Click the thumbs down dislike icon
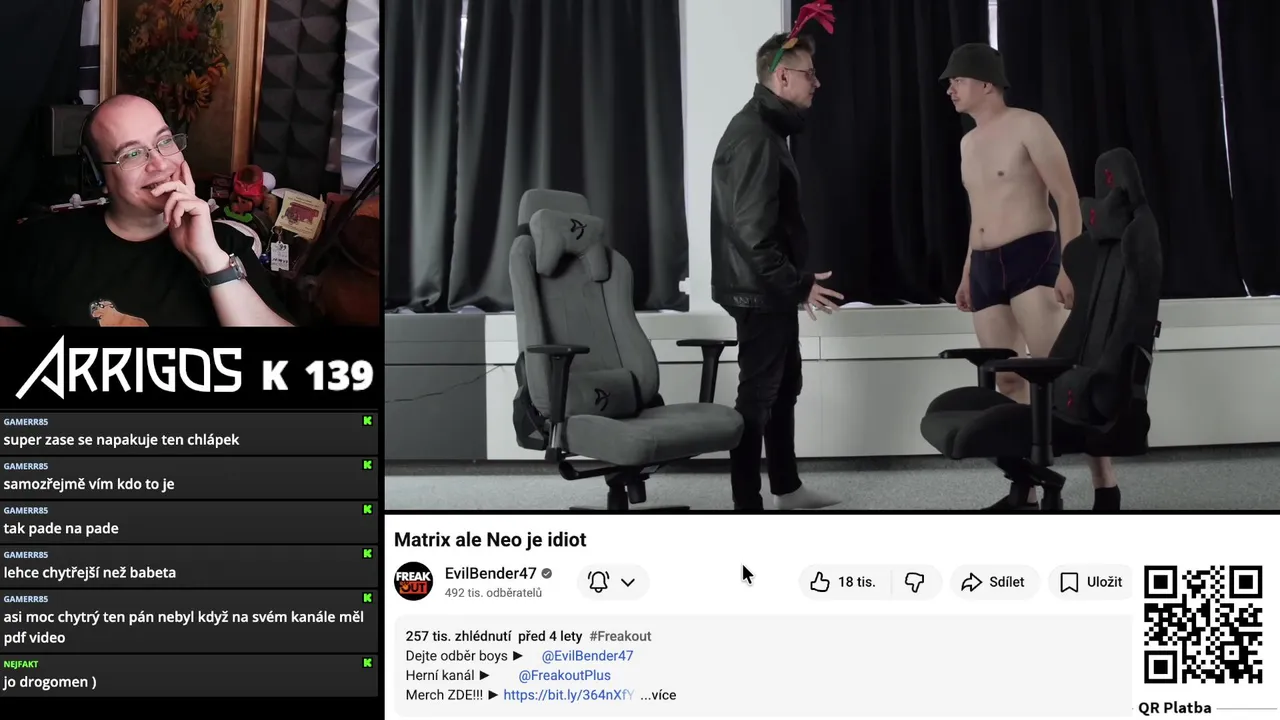 click(914, 582)
